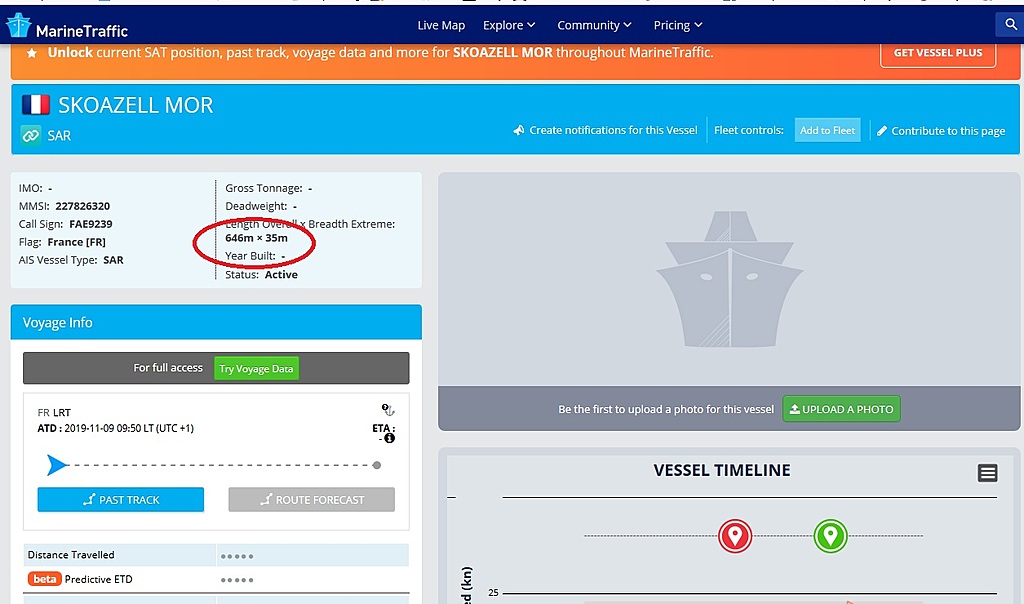The image size is (1024, 604).
Task: Click the hidden Distance Travelled value dots
Action: tap(236, 556)
